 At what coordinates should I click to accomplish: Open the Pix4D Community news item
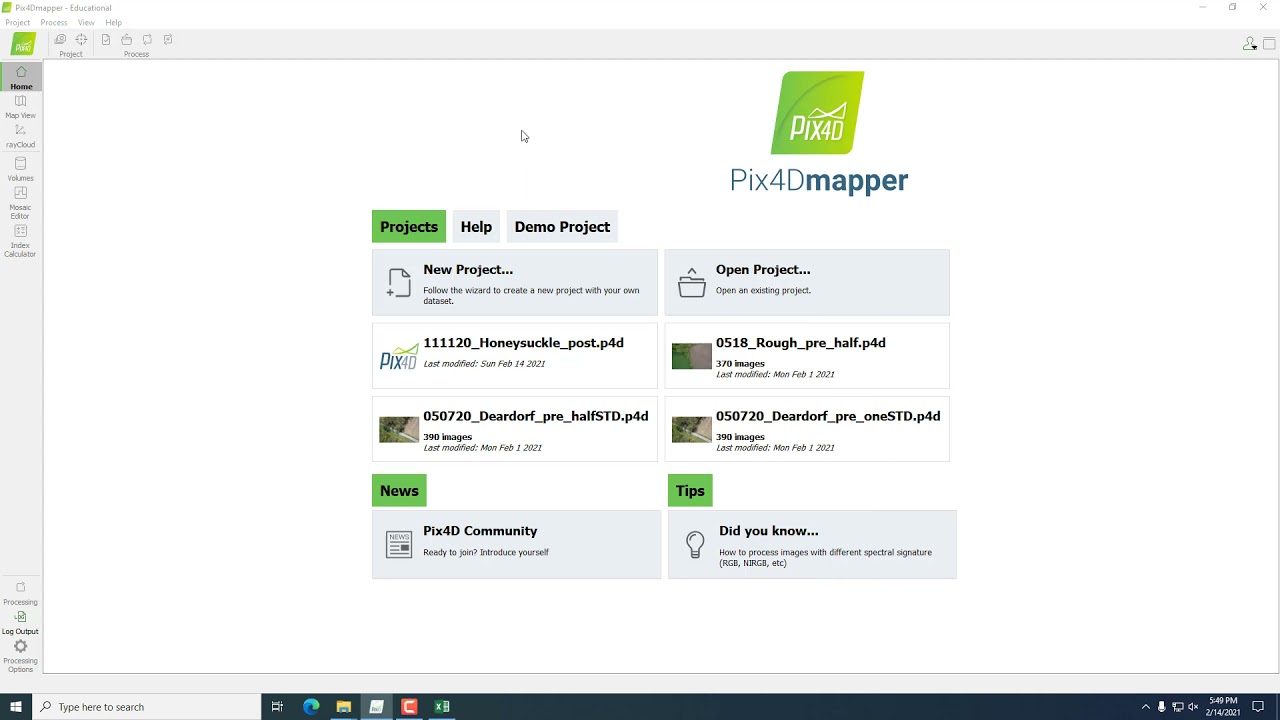pyautogui.click(x=516, y=545)
